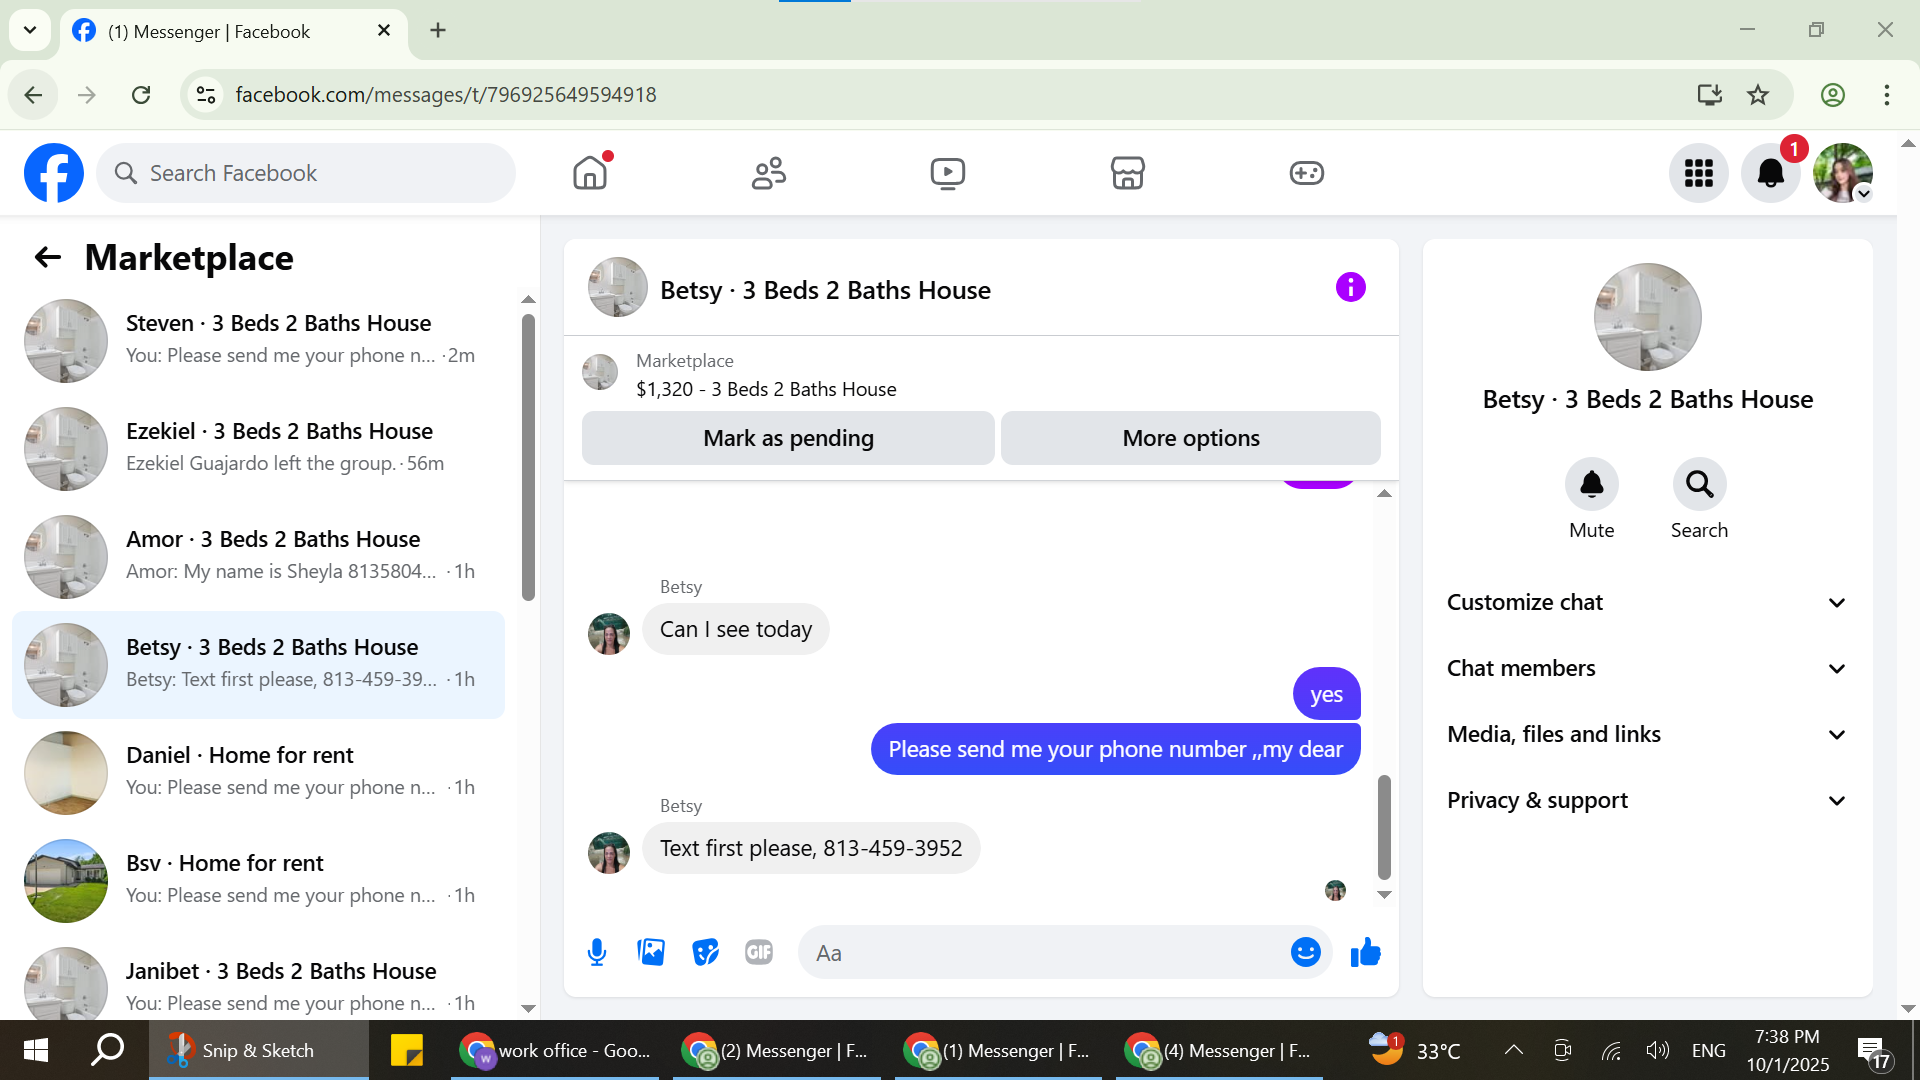Open the Home feed icon
Viewport: 1920px width, 1080px height.
click(x=590, y=173)
